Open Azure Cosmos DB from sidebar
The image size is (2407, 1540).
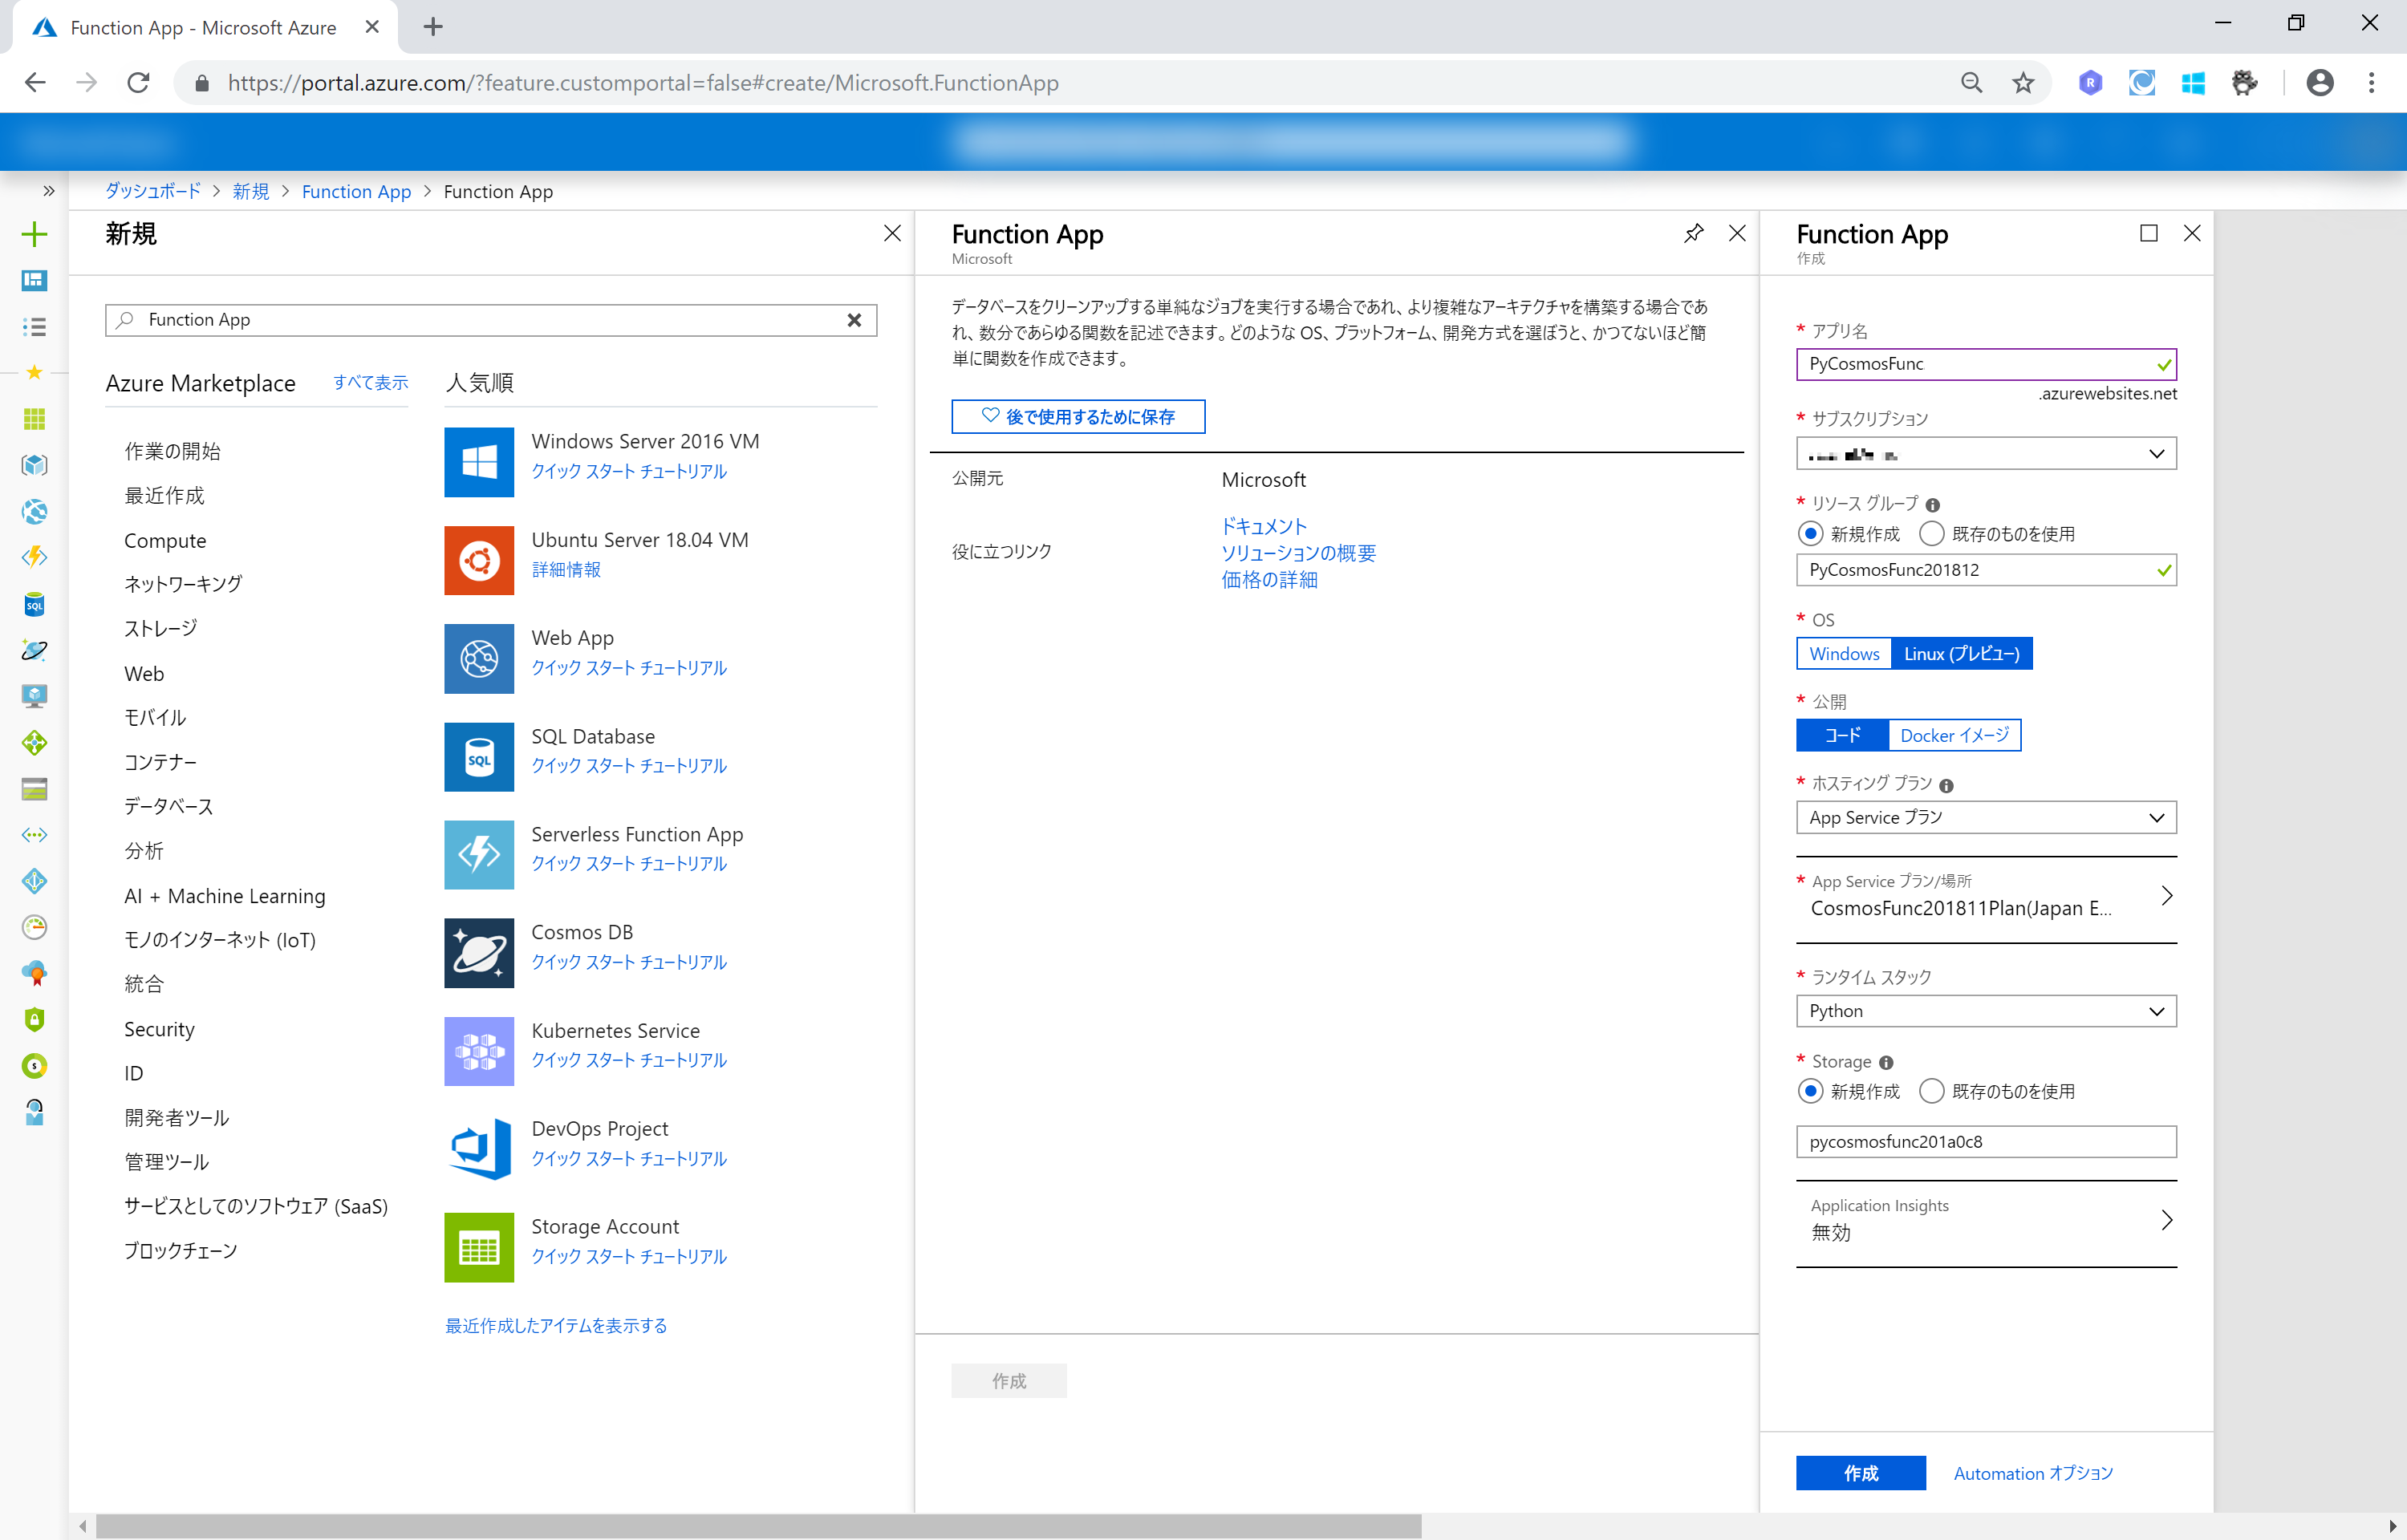(x=34, y=650)
